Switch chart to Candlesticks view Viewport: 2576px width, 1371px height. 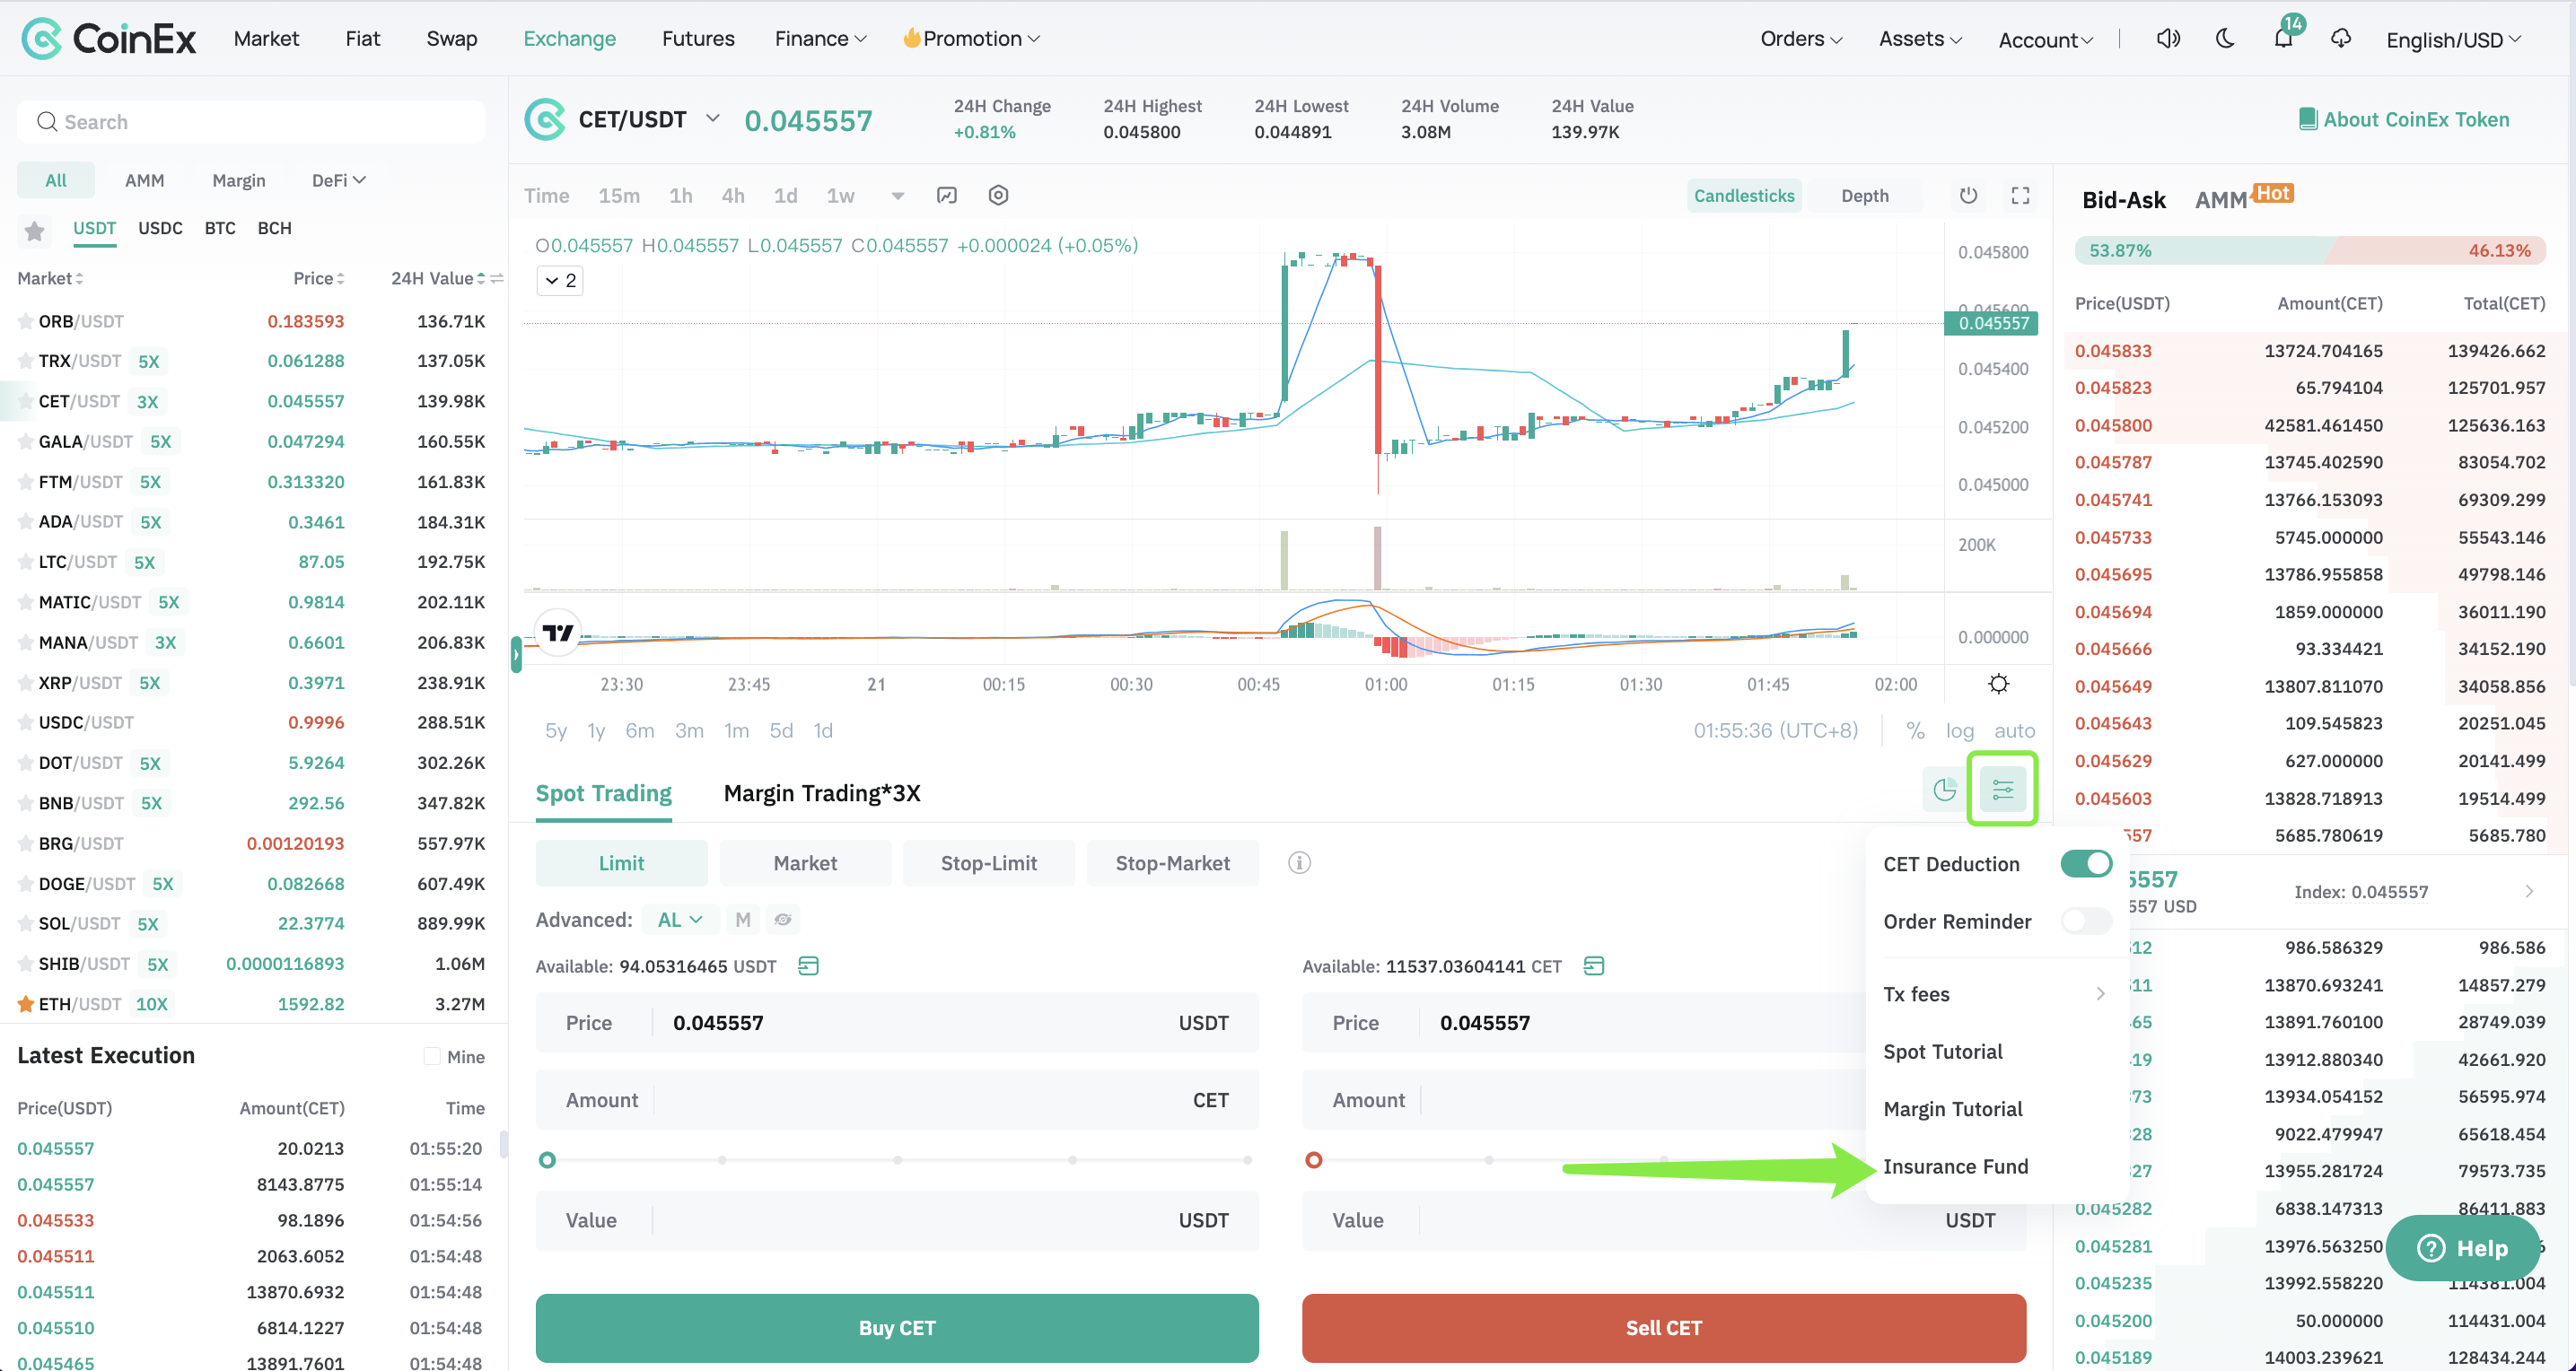tap(1744, 196)
